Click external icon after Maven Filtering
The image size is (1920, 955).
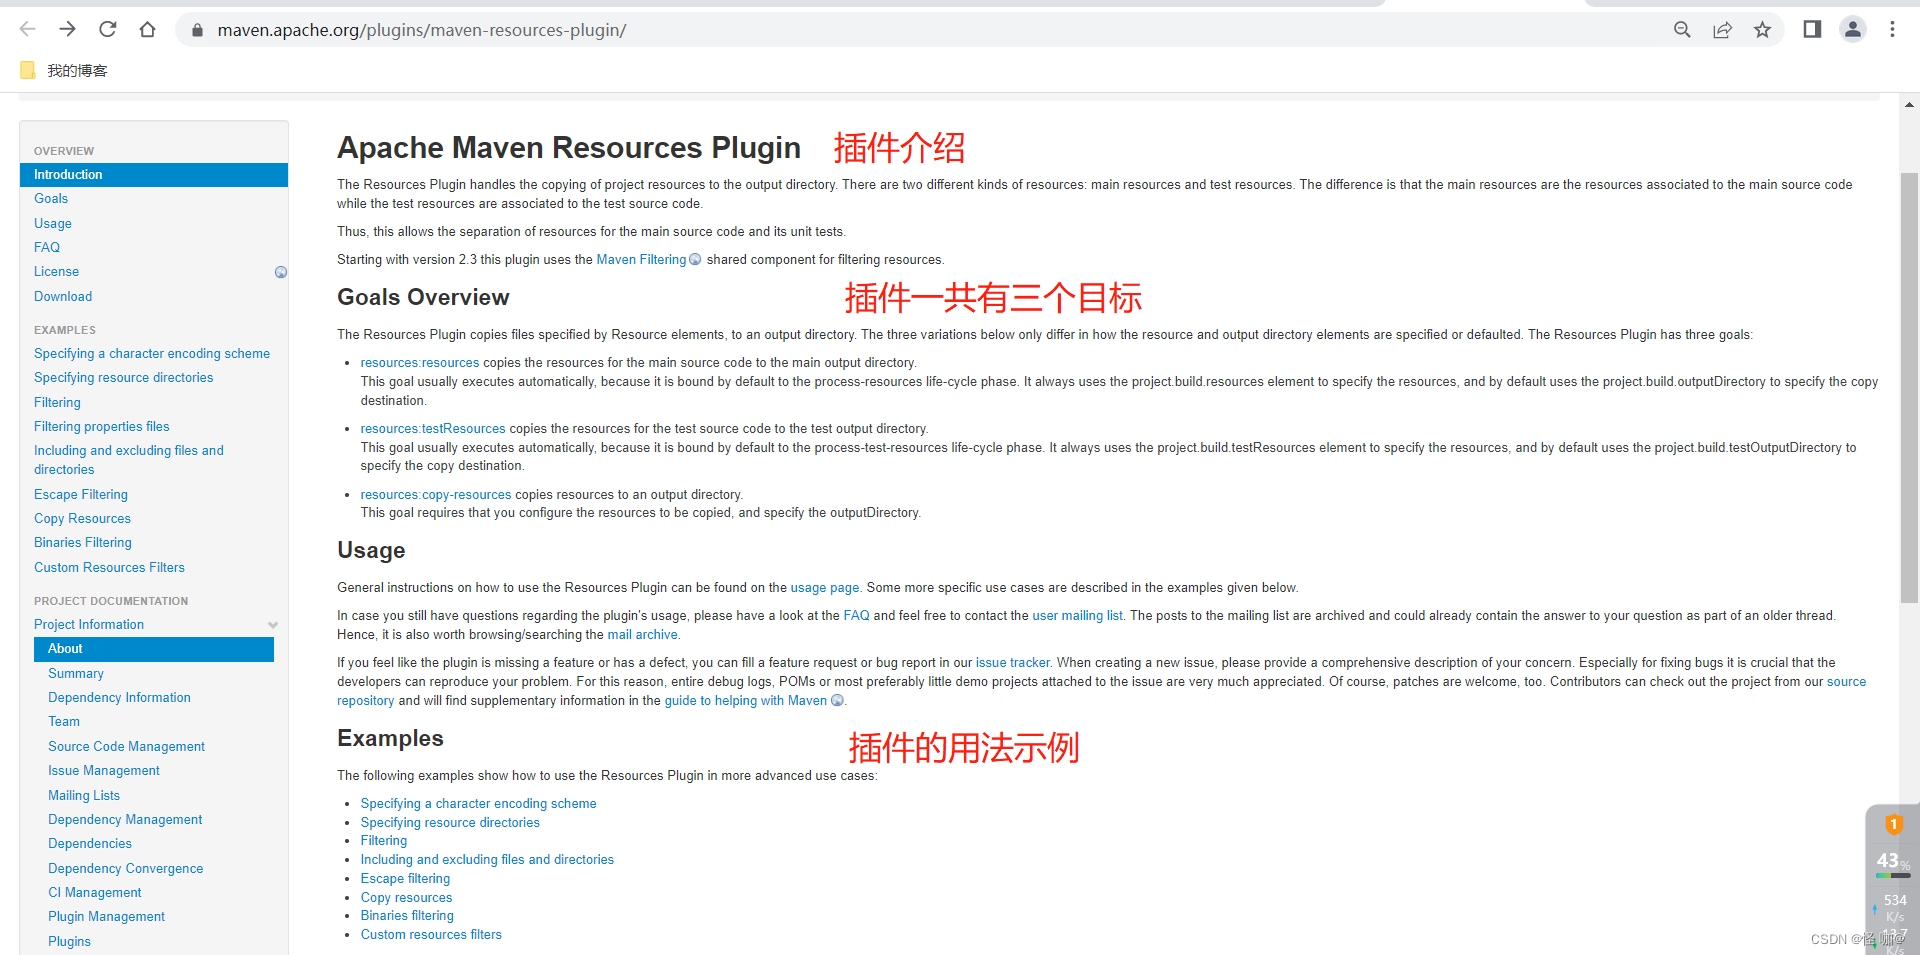pyautogui.click(x=695, y=260)
